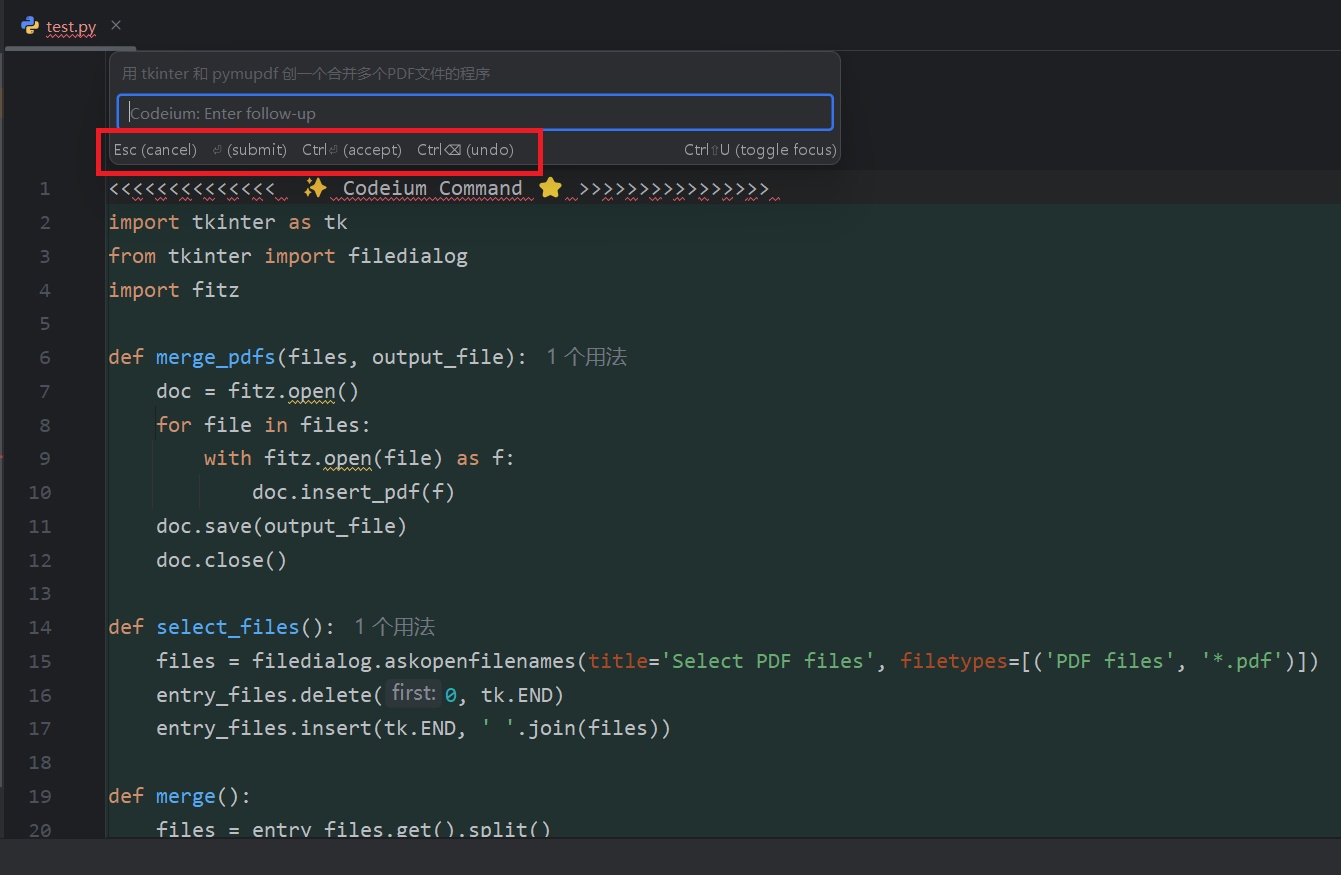This screenshot has height=875, width=1341.
Task: Click Ctrl (undo) in the Codeium hint bar
Action: (x=467, y=149)
